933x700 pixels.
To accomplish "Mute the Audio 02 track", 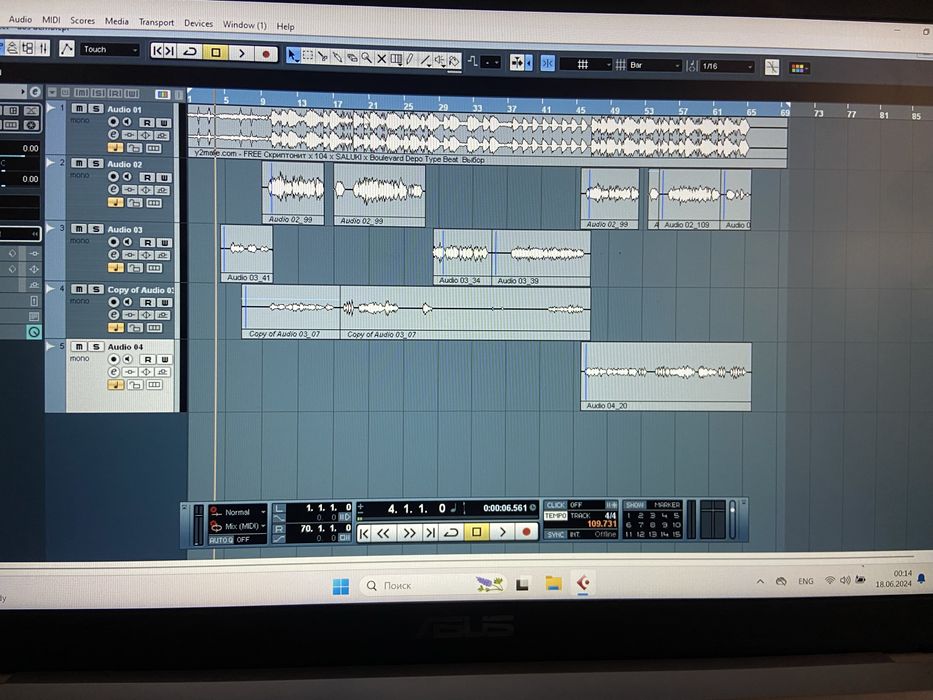I will (x=80, y=163).
